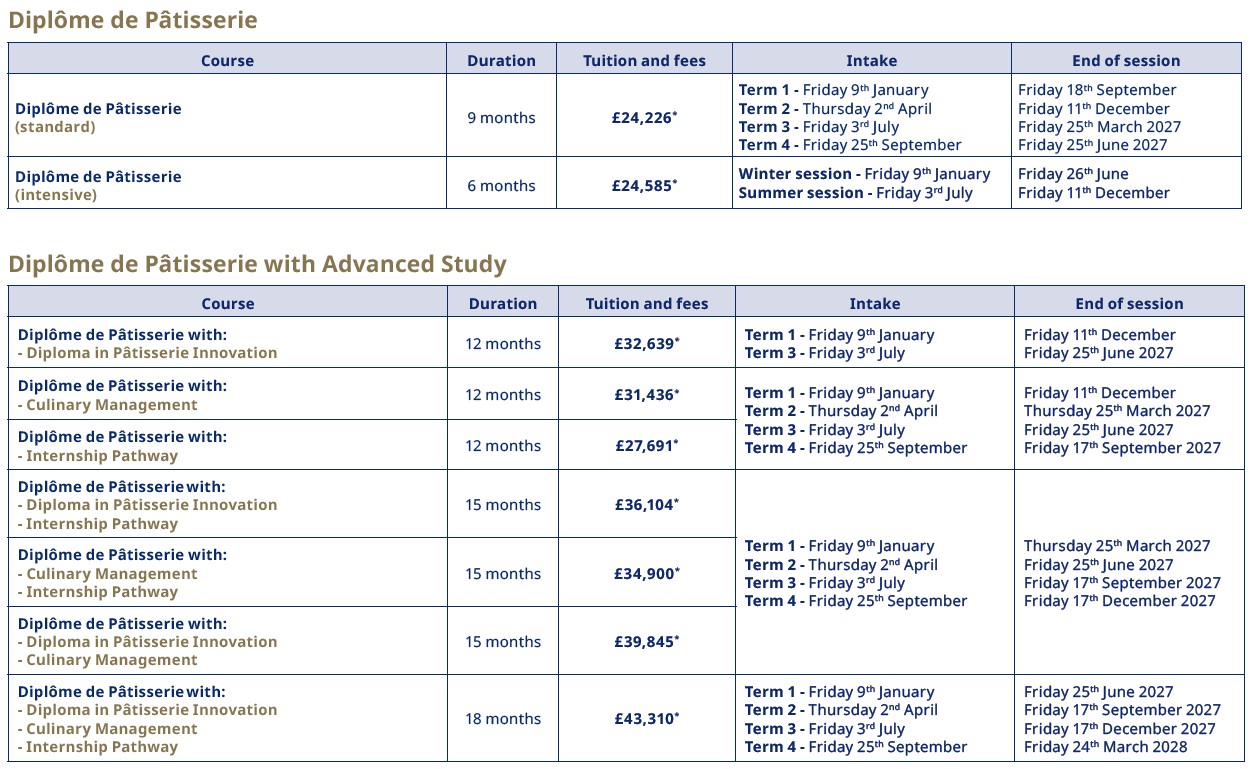The height and width of the screenshot is (769, 1251).
Task: Click the "Friday 24th March 2028" end date
Action: [x=1106, y=747]
